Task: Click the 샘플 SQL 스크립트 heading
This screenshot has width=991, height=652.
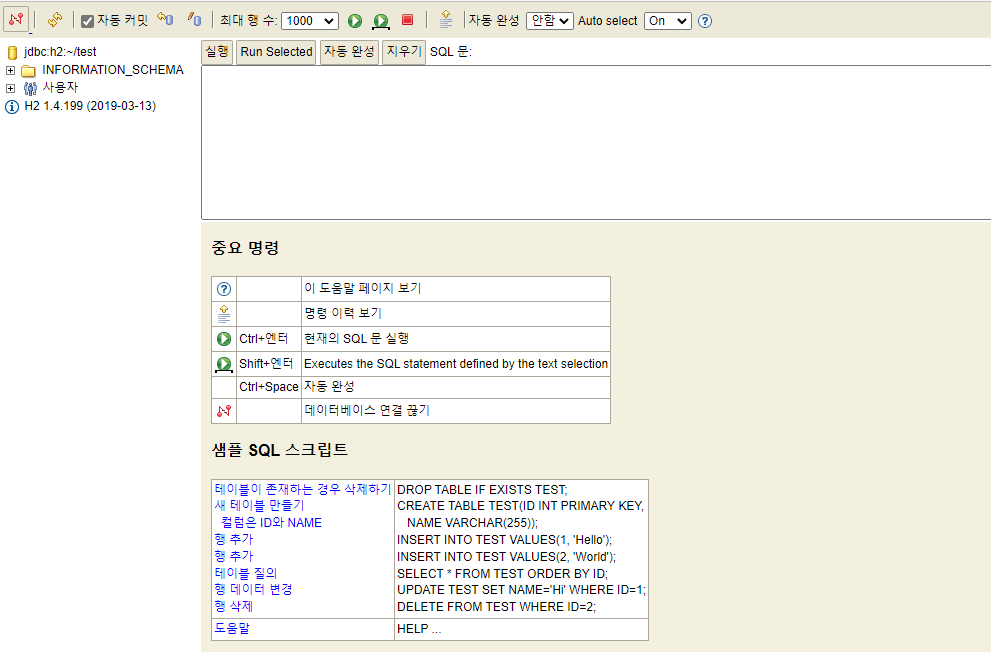Action: (x=279, y=450)
